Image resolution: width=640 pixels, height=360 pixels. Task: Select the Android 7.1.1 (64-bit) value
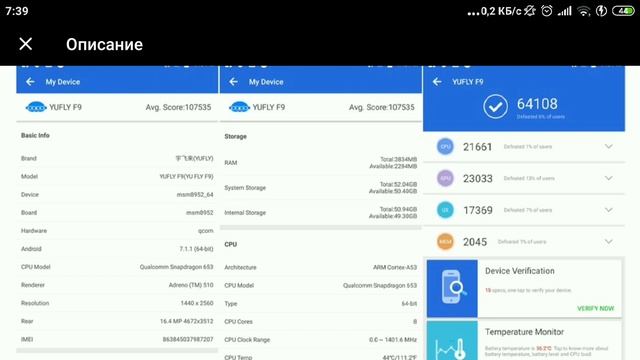point(196,249)
